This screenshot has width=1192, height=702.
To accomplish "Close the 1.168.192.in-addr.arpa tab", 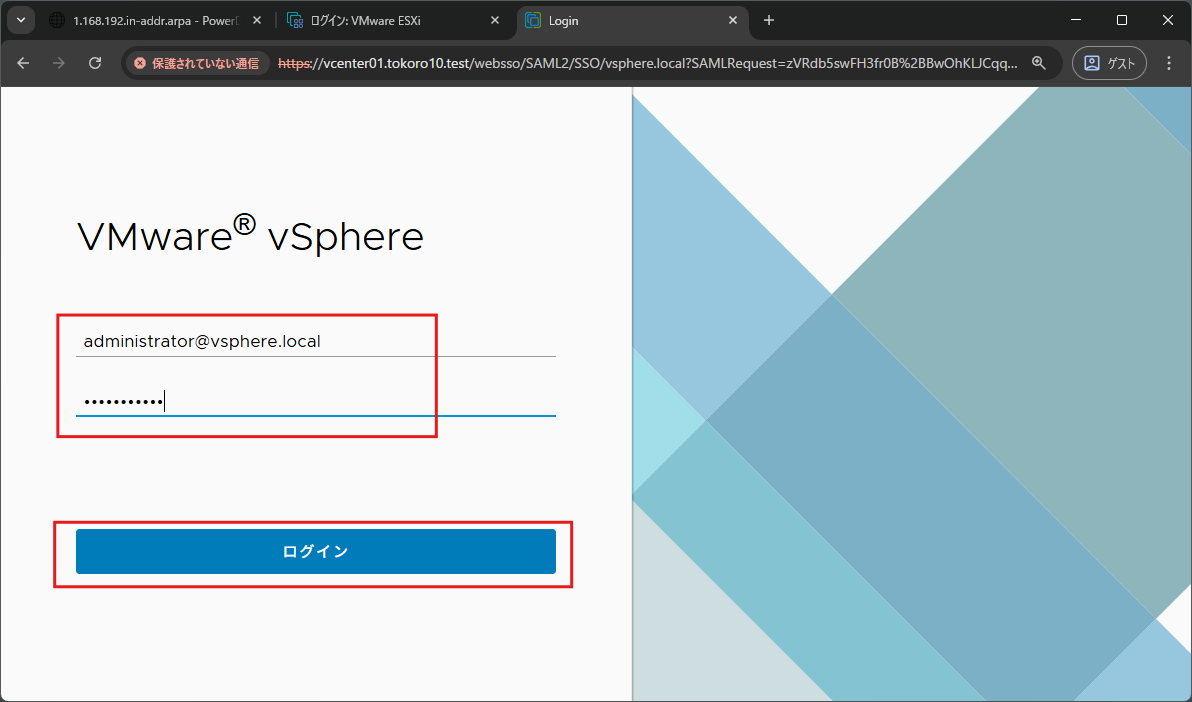I will [x=257, y=21].
